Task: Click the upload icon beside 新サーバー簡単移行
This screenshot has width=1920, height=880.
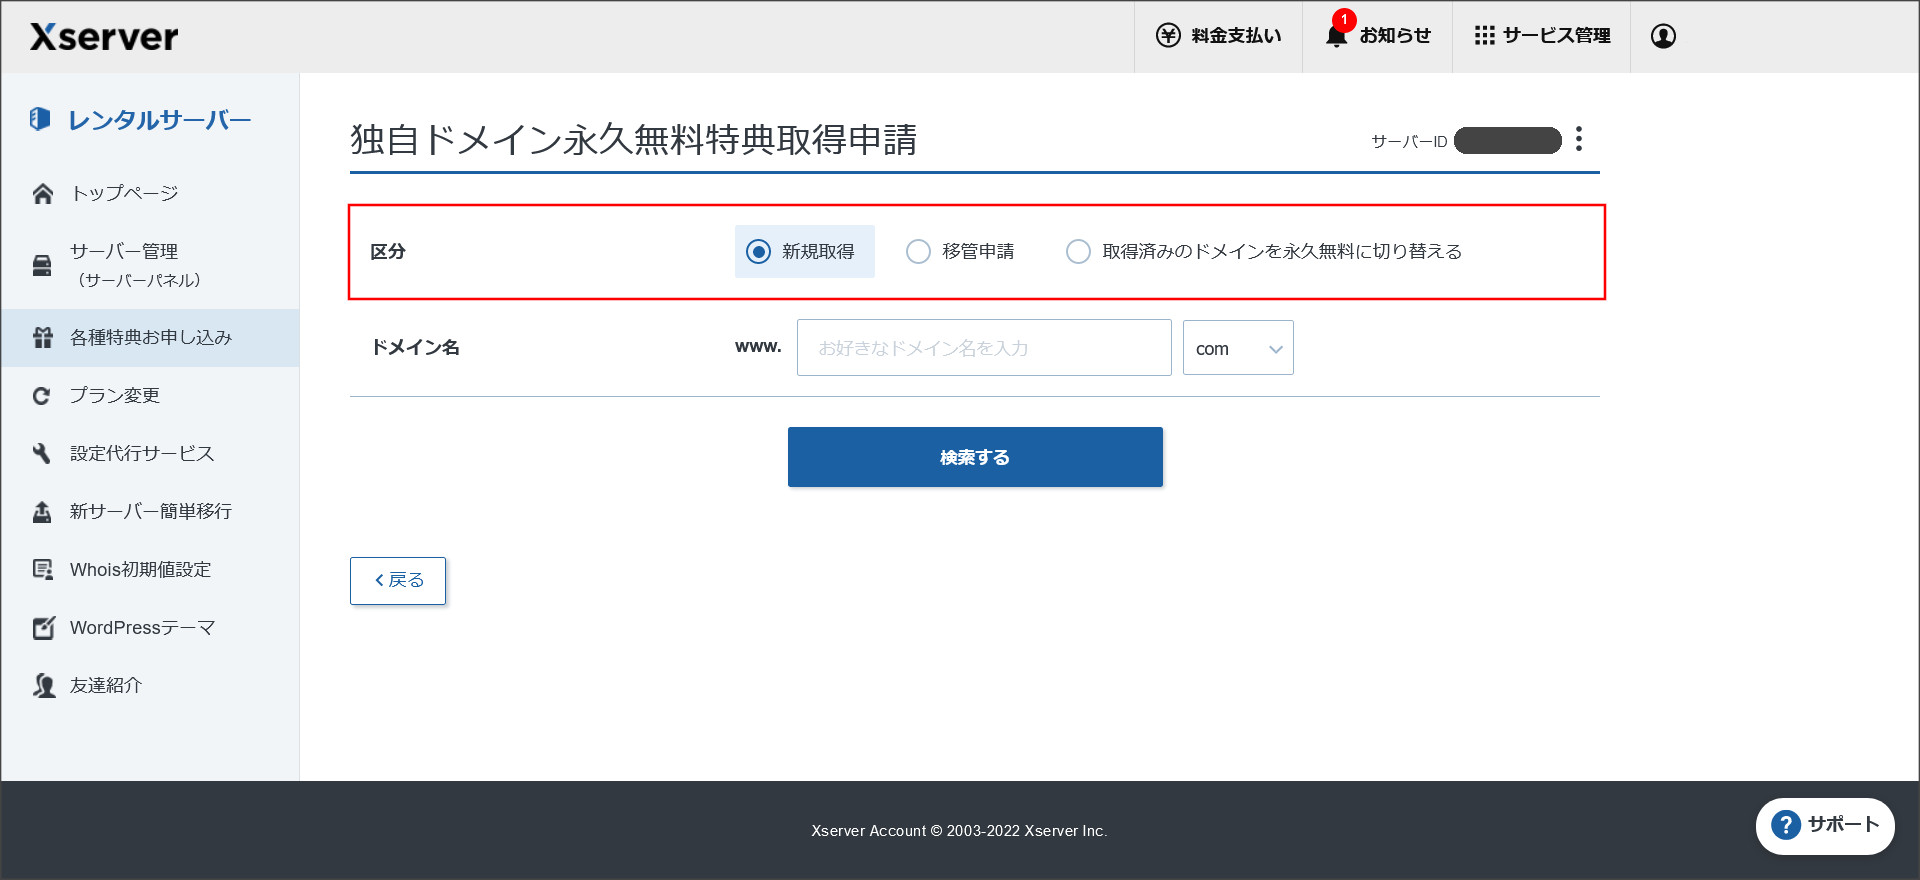Action: [42, 512]
